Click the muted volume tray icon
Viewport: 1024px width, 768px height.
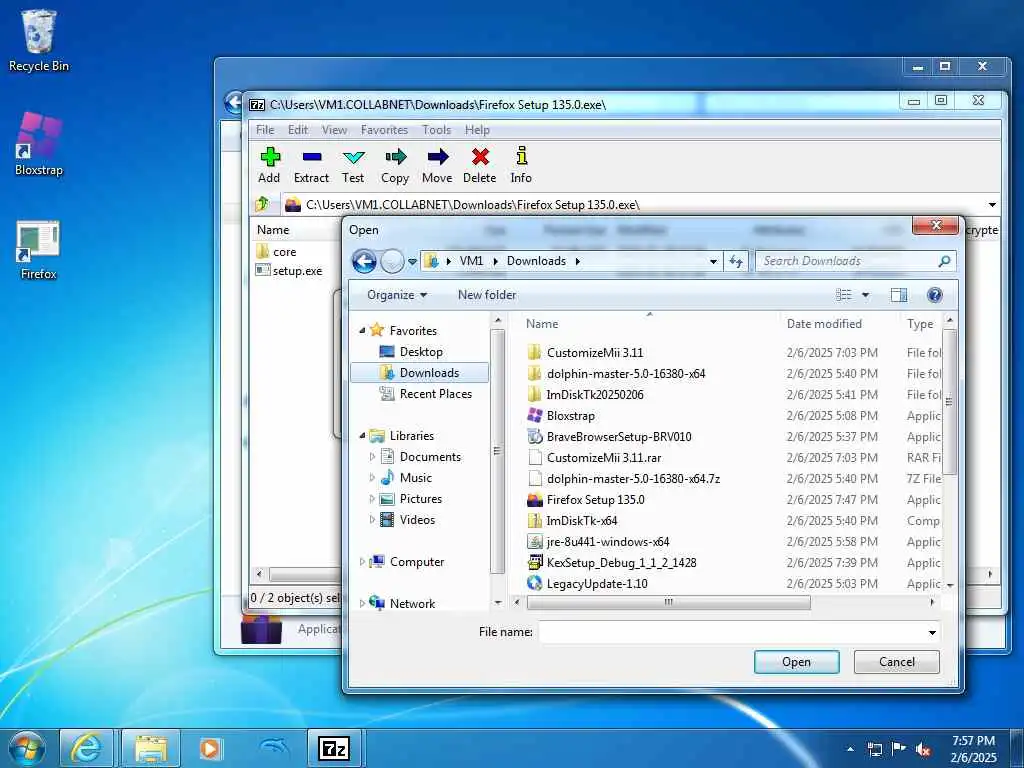tap(923, 749)
